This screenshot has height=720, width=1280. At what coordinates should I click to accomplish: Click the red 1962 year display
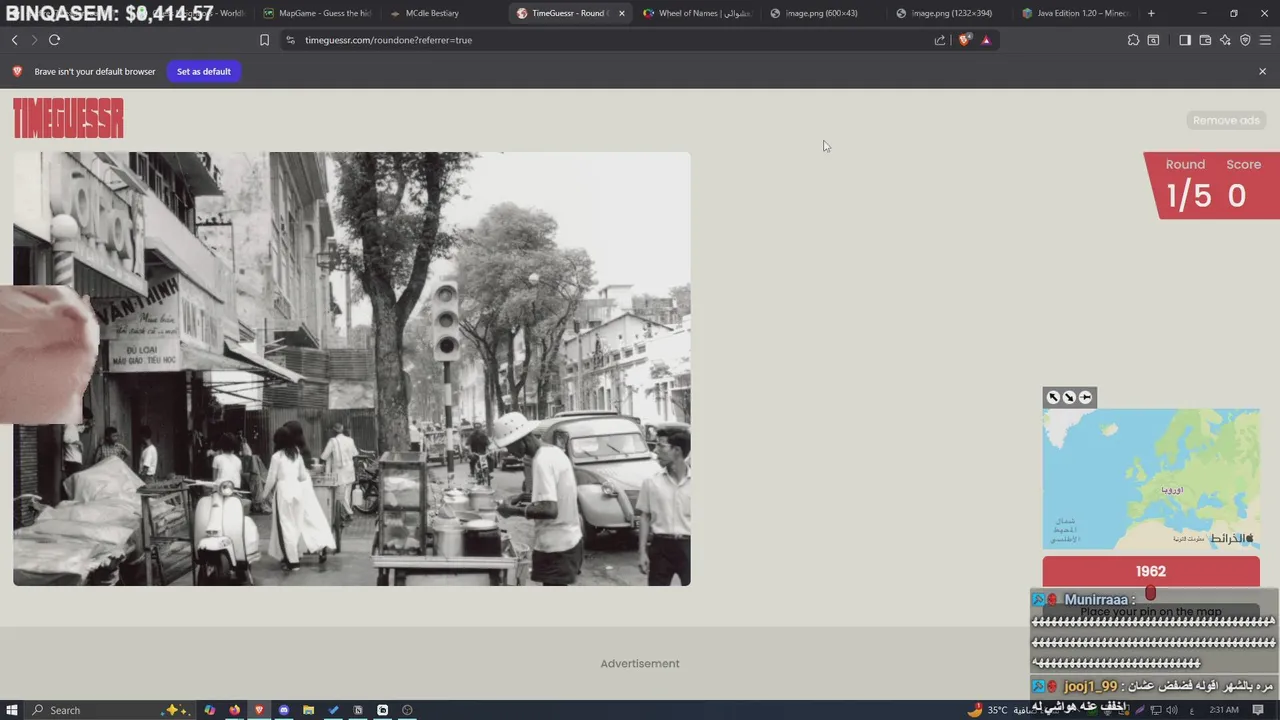1151,571
